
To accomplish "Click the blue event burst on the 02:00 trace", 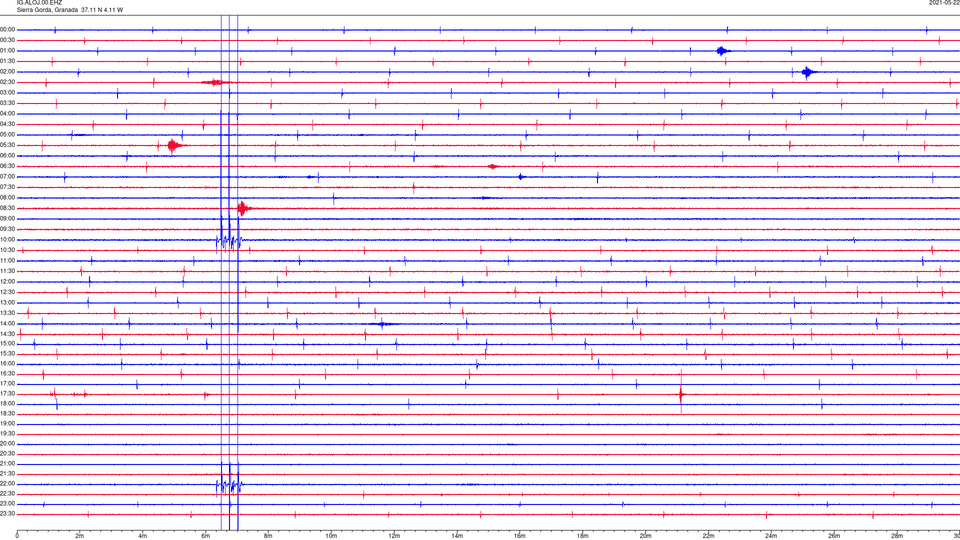I will [x=808, y=72].
